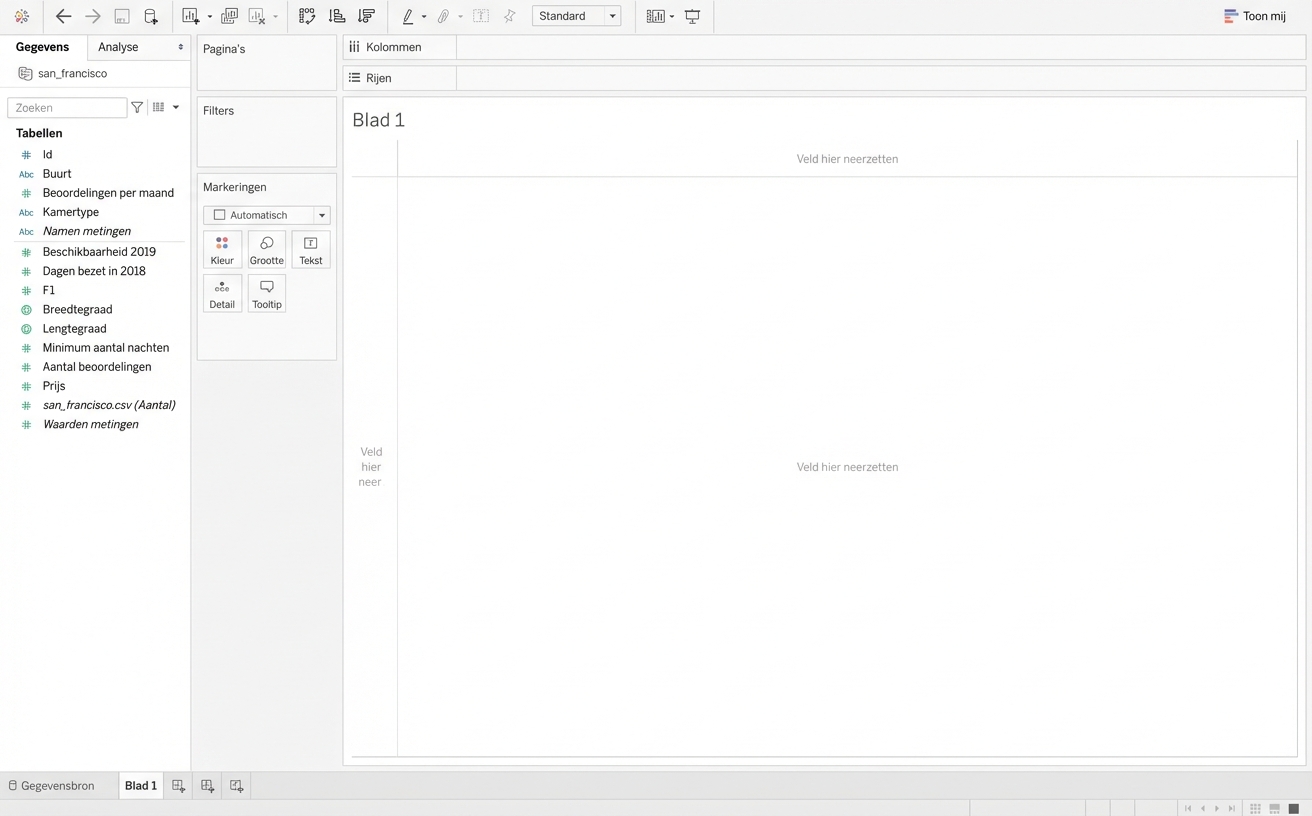
Task: Add a new data source
Action: pos(151,16)
